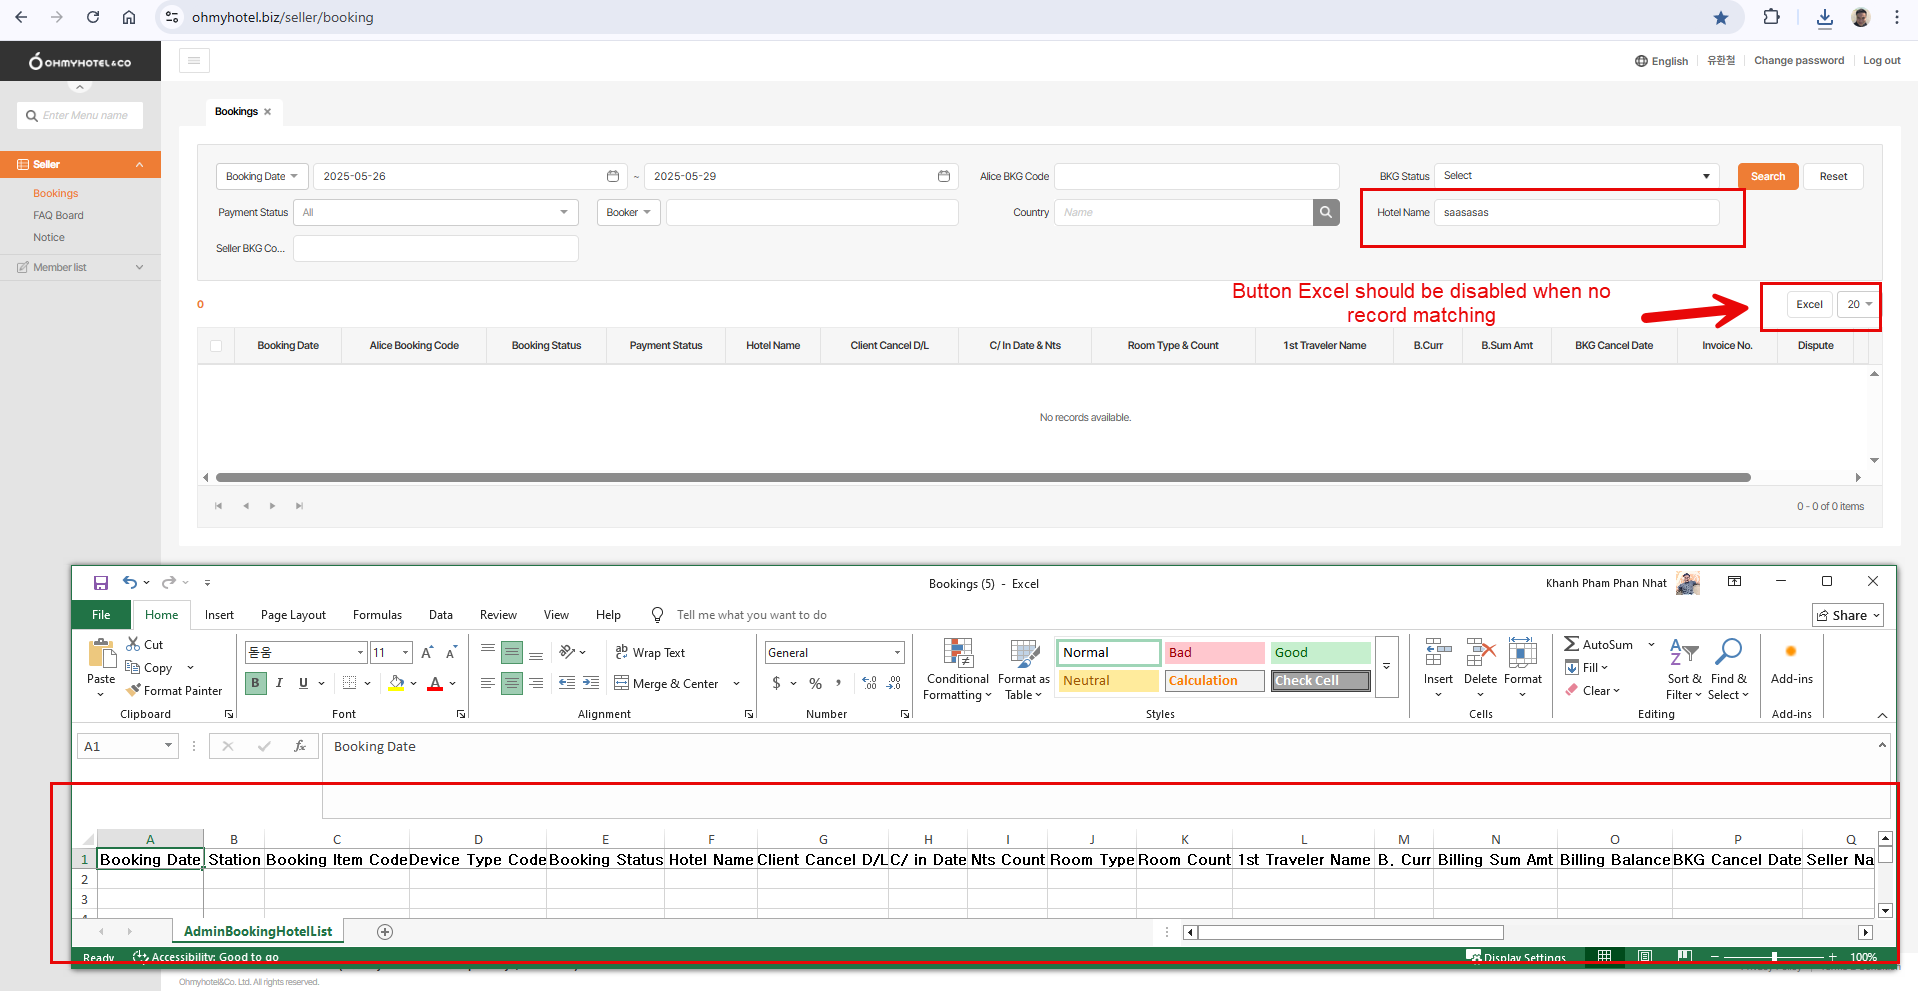Image resolution: width=1918 pixels, height=991 pixels.
Task: Open the calendar icon for start date
Action: 613,176
